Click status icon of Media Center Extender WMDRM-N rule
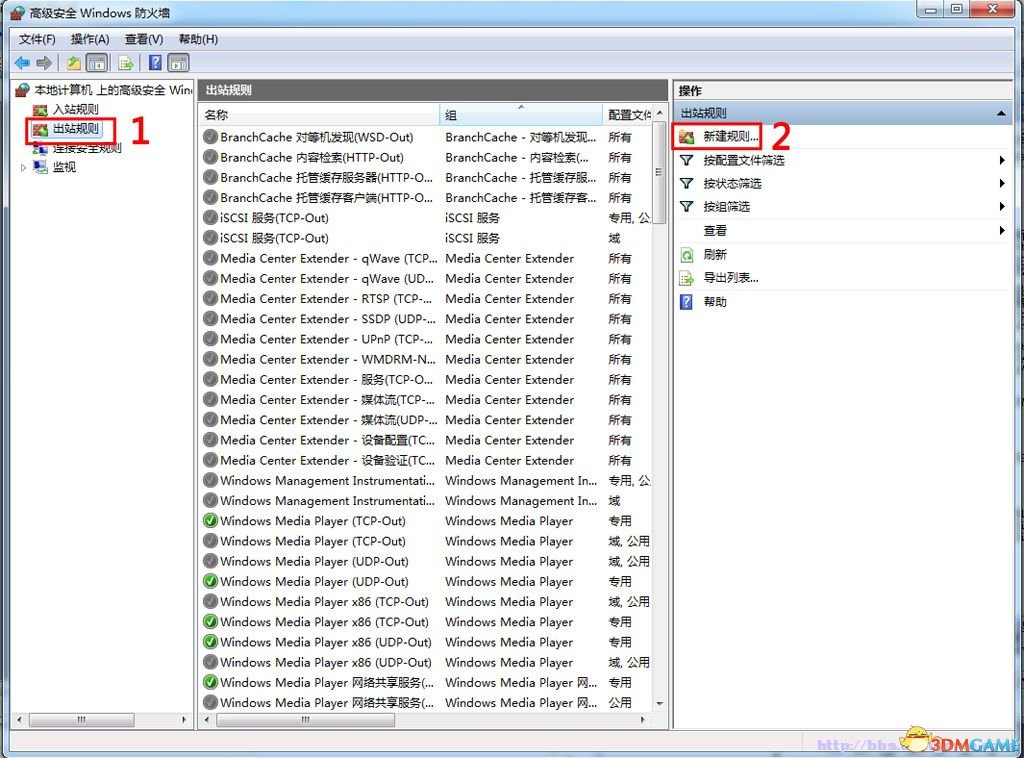 pyautogui.click(x=210, y=360)
